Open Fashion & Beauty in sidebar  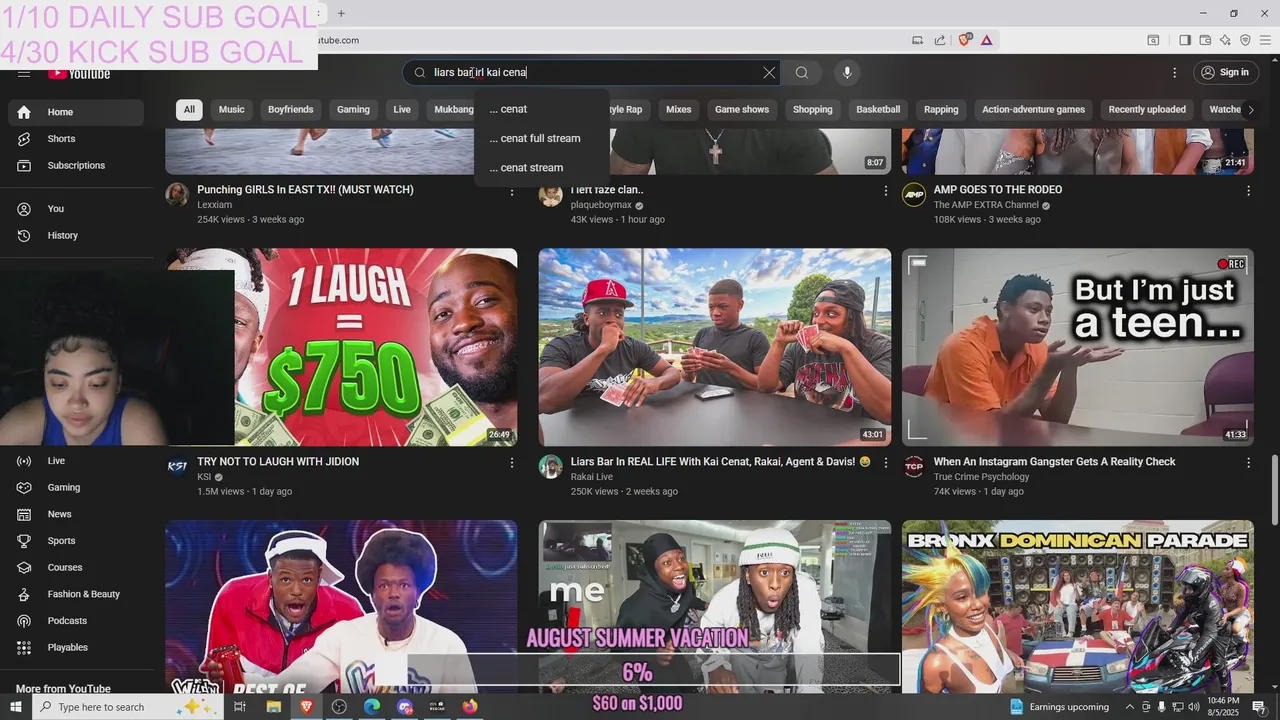click(76, 594)
